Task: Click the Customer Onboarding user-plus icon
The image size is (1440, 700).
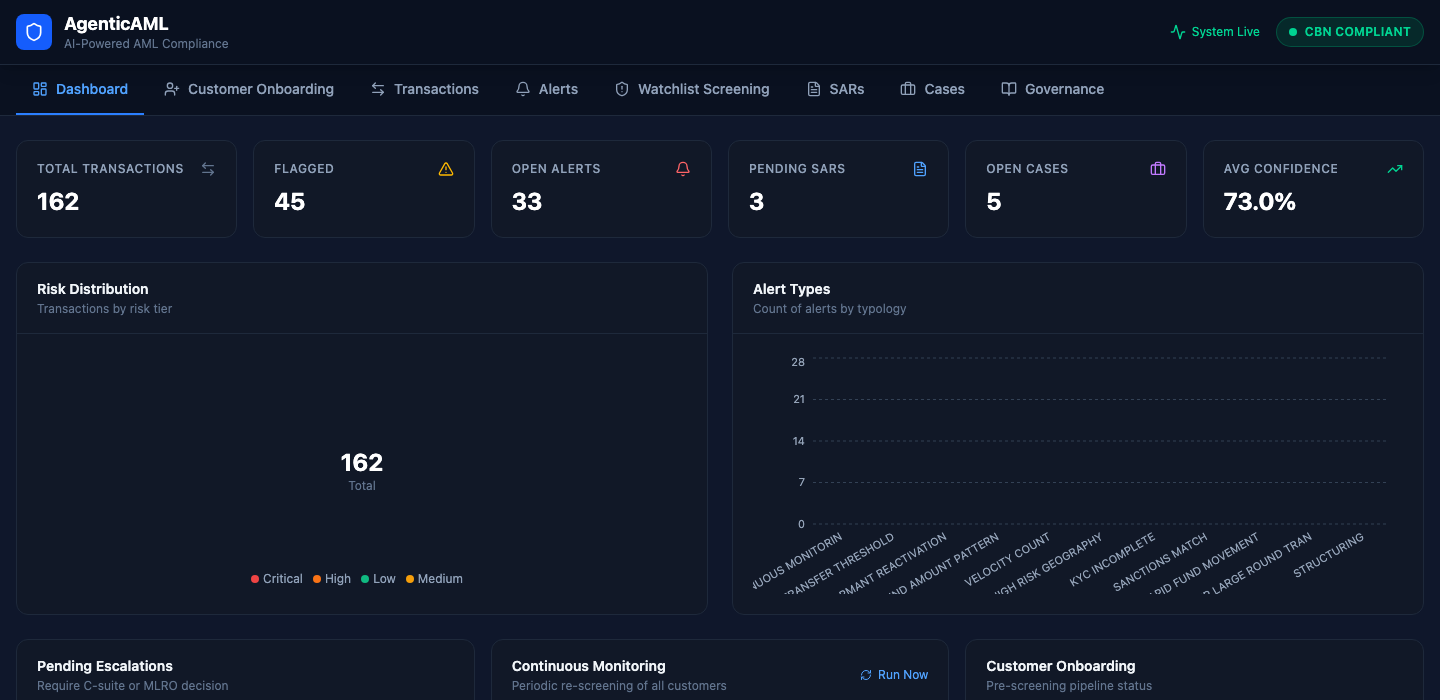Action: click(172, 89)
